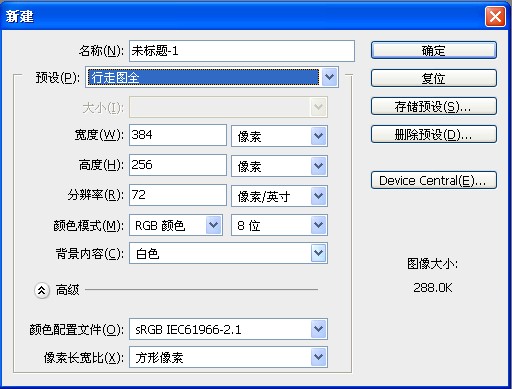Click the 高度 input showing 256
512x389 pixels.
pos(178,165)
